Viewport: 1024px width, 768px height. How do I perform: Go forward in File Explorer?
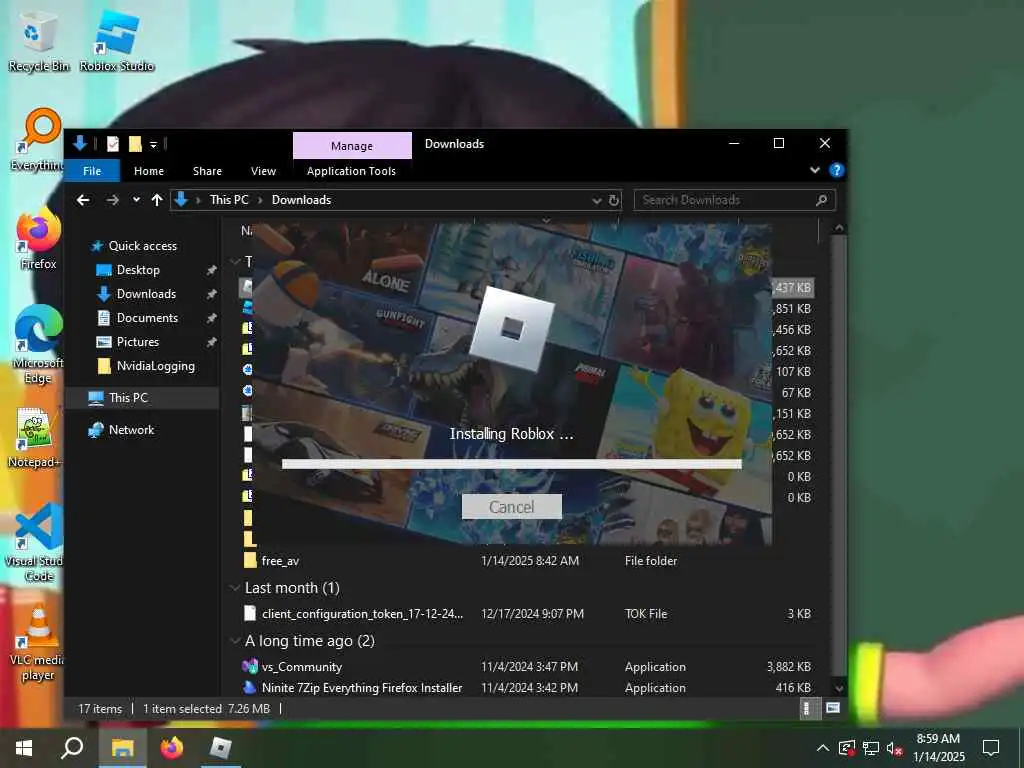112,200
